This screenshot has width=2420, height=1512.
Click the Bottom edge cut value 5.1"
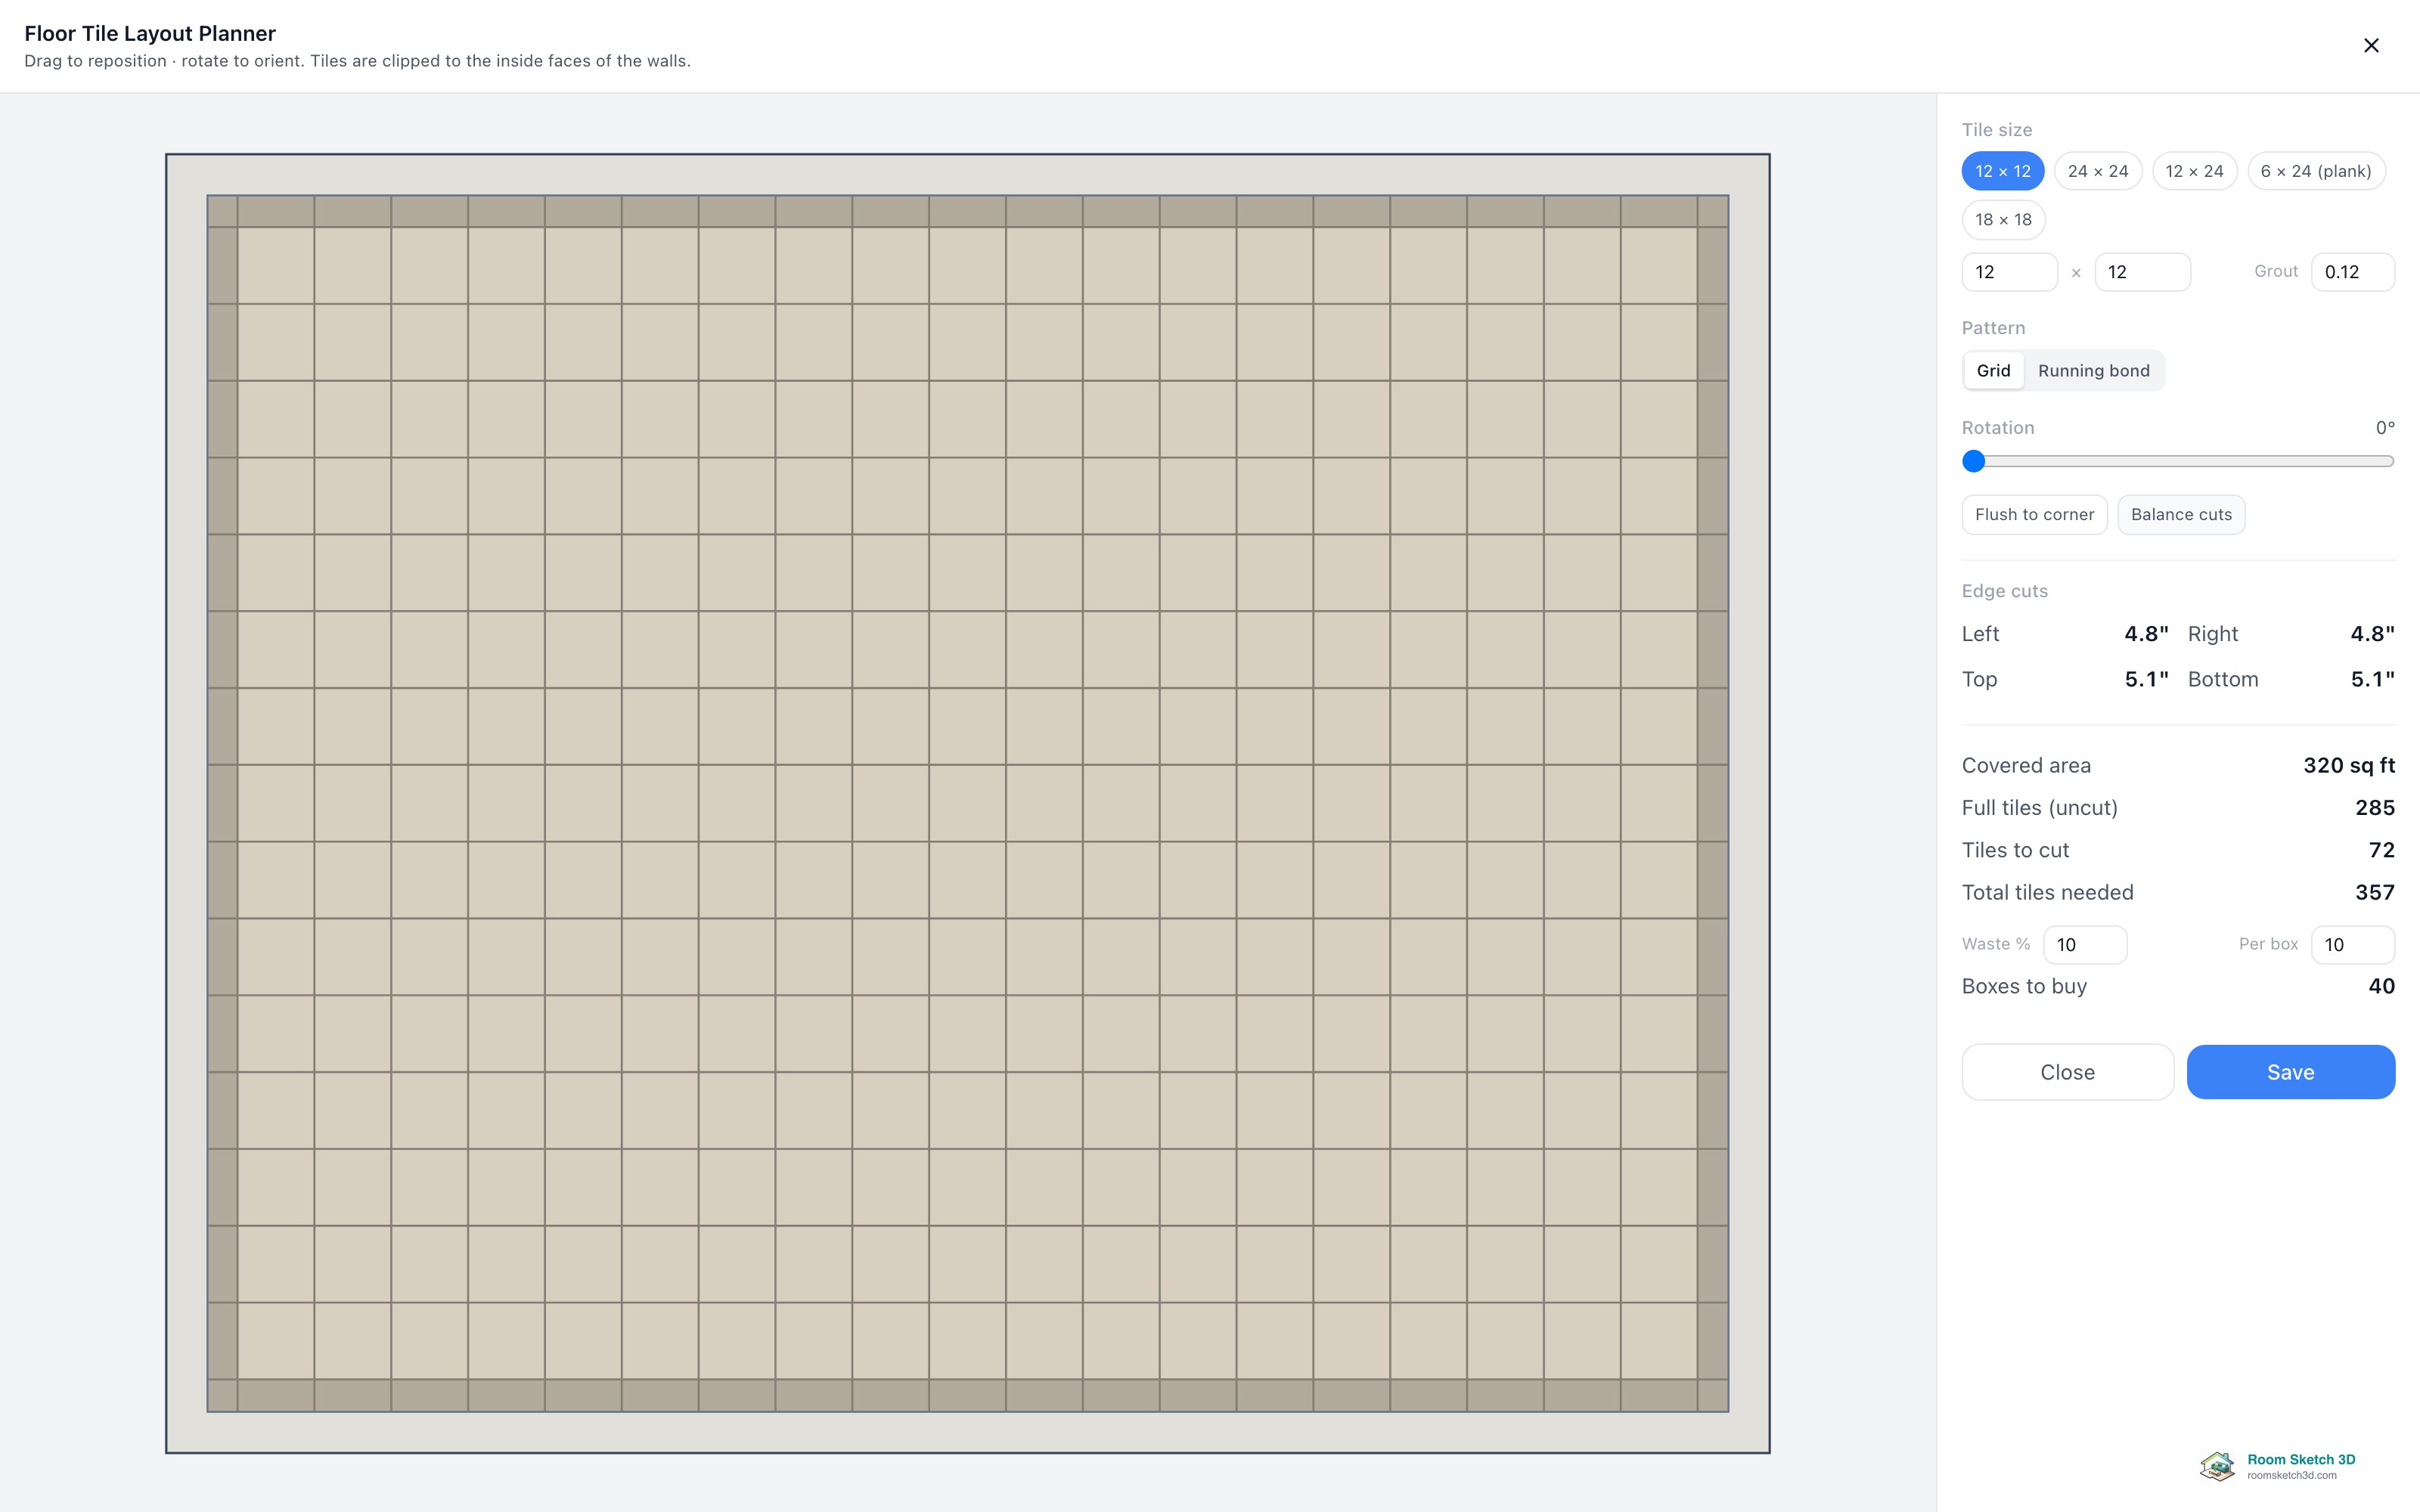pos(2372,680)
